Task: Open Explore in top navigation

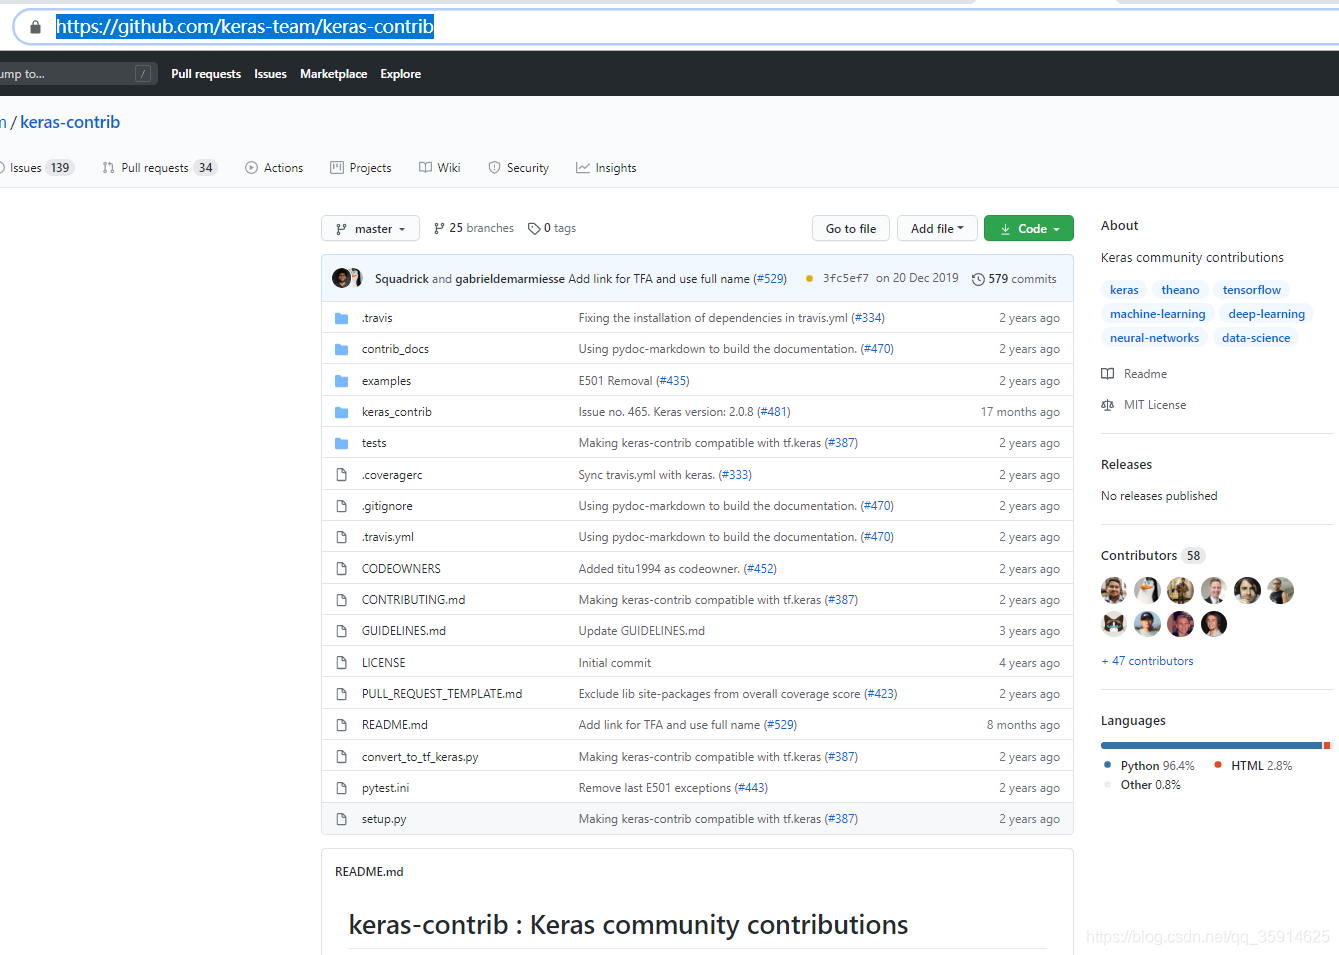Action: pyautogui.click(x=400, y=74)
